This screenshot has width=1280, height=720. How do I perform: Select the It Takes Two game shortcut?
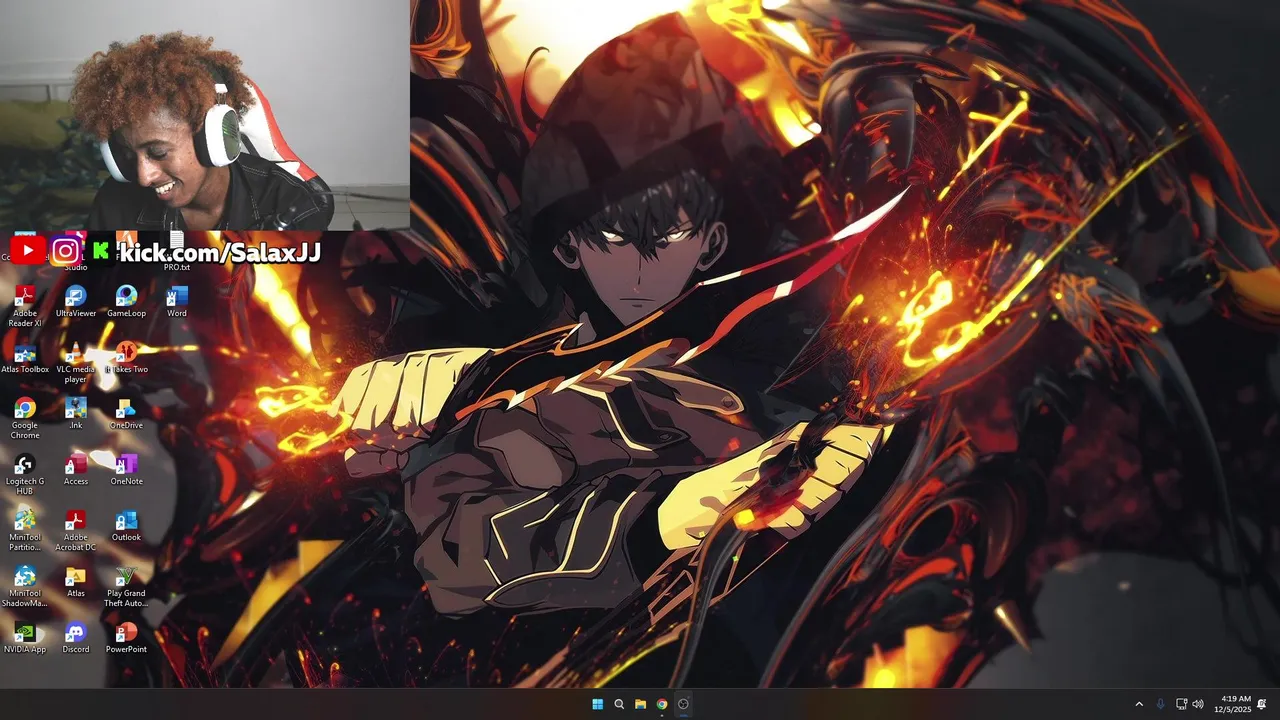(x=126, y=358)
